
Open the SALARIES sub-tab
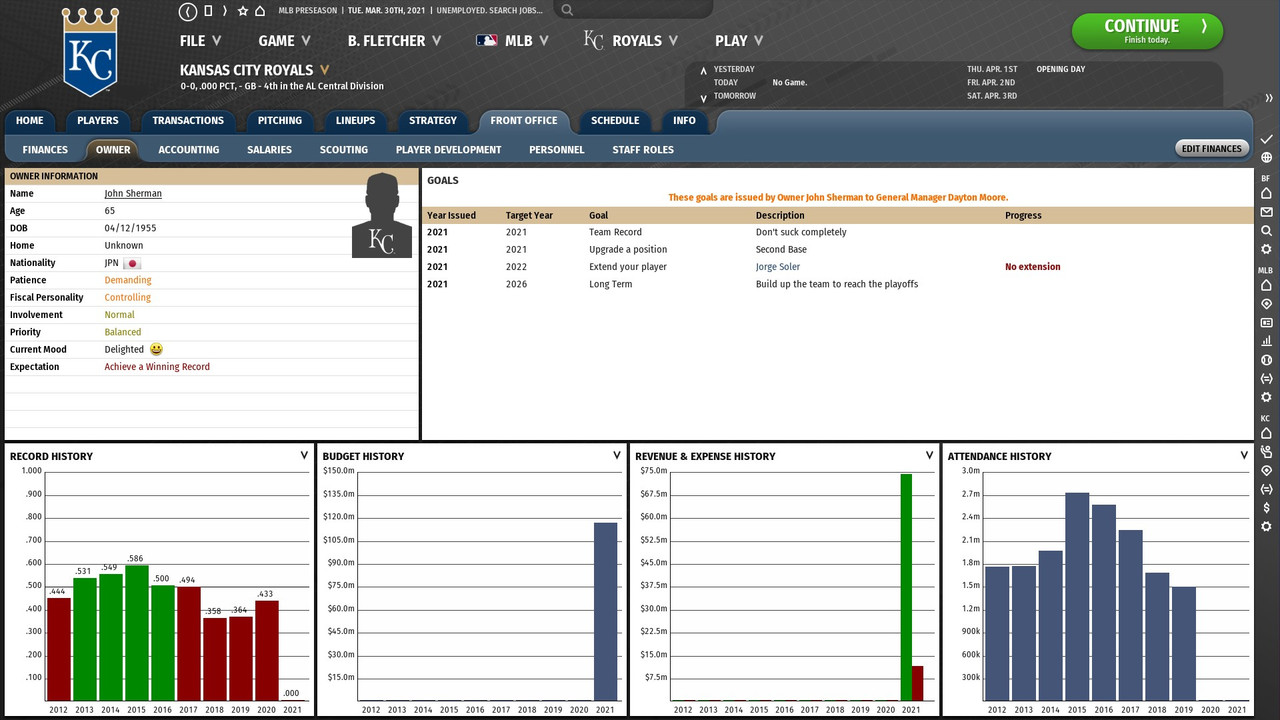pos(270,150)
